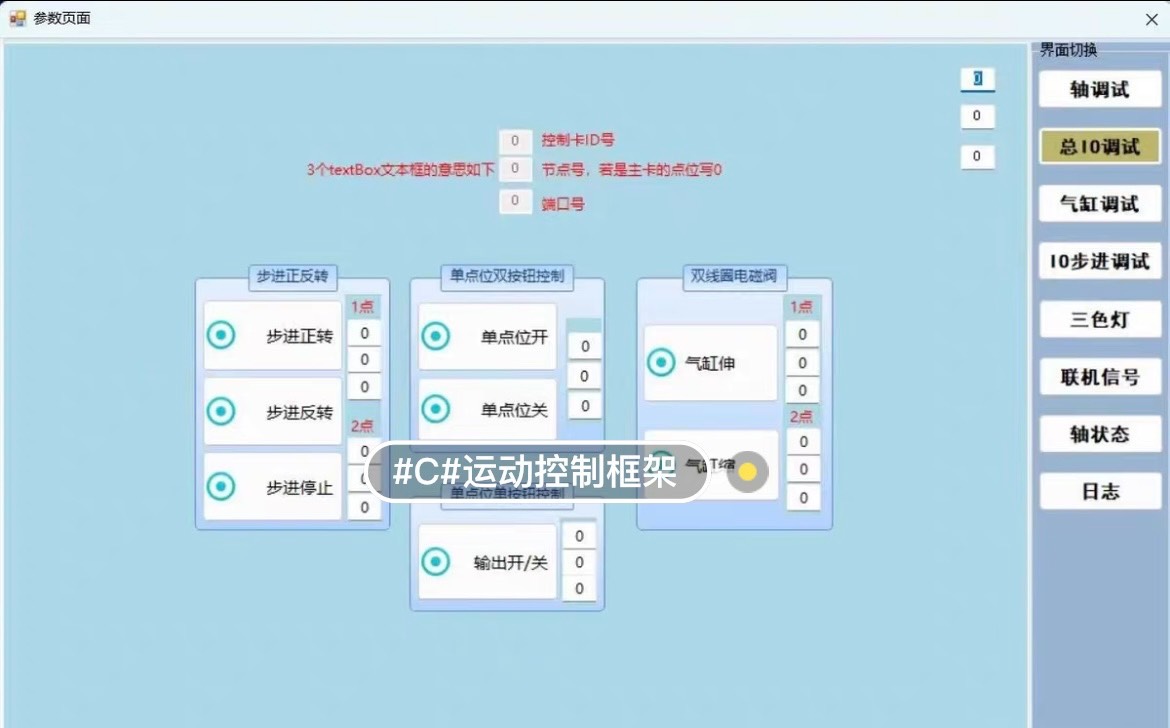Open the 气缸调试 panel

pyautogui.click(x=1100, y=203)
